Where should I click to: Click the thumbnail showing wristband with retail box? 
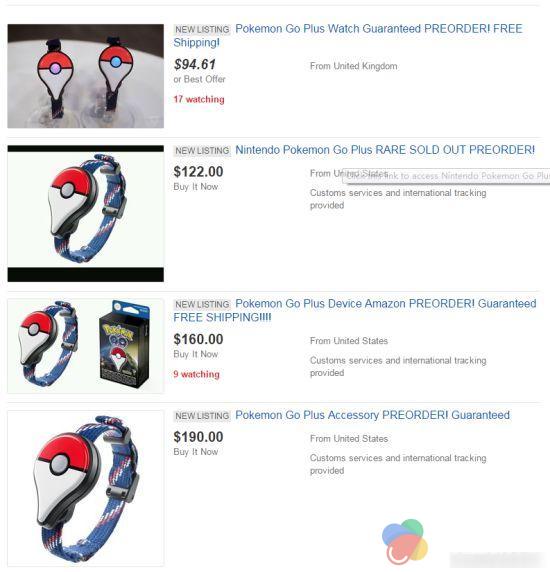click(x=86, y=346)
